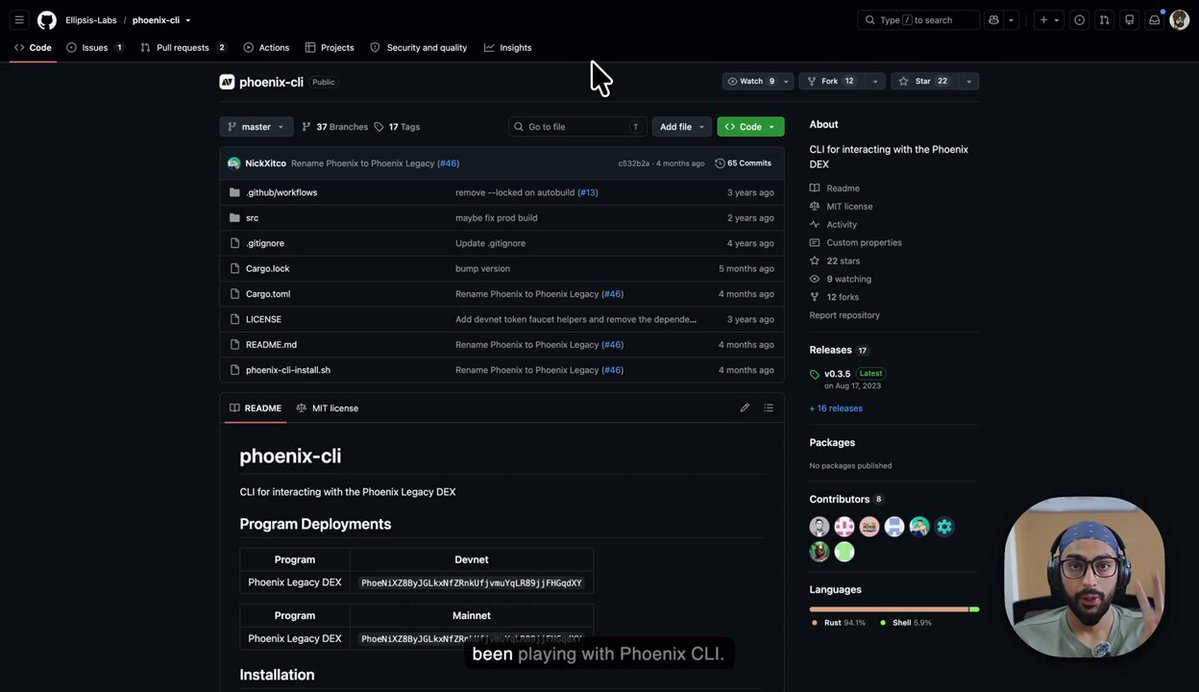The height and width of the screenshot is (692, 1199).
Task: Switch to the Issues tab
Action: [95, 47]
